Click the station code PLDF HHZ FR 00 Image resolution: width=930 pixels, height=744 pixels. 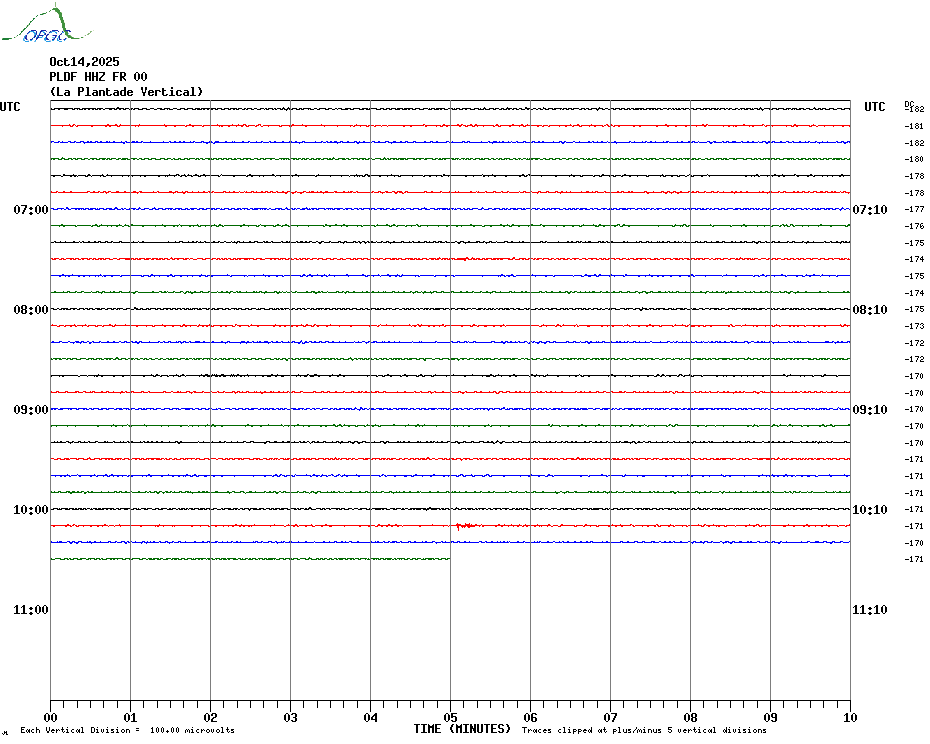[98, 77]
